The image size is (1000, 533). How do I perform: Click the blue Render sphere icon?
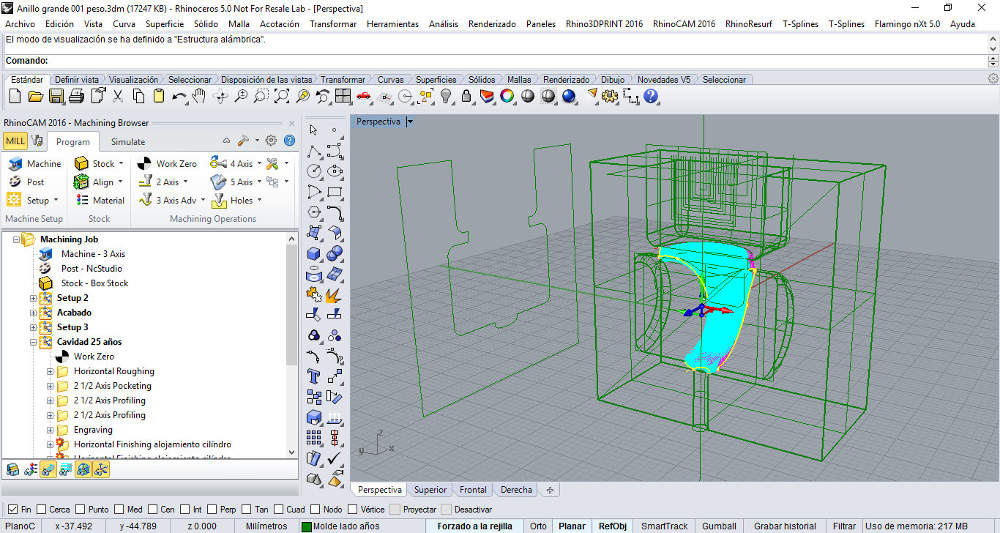click(569, 96)
